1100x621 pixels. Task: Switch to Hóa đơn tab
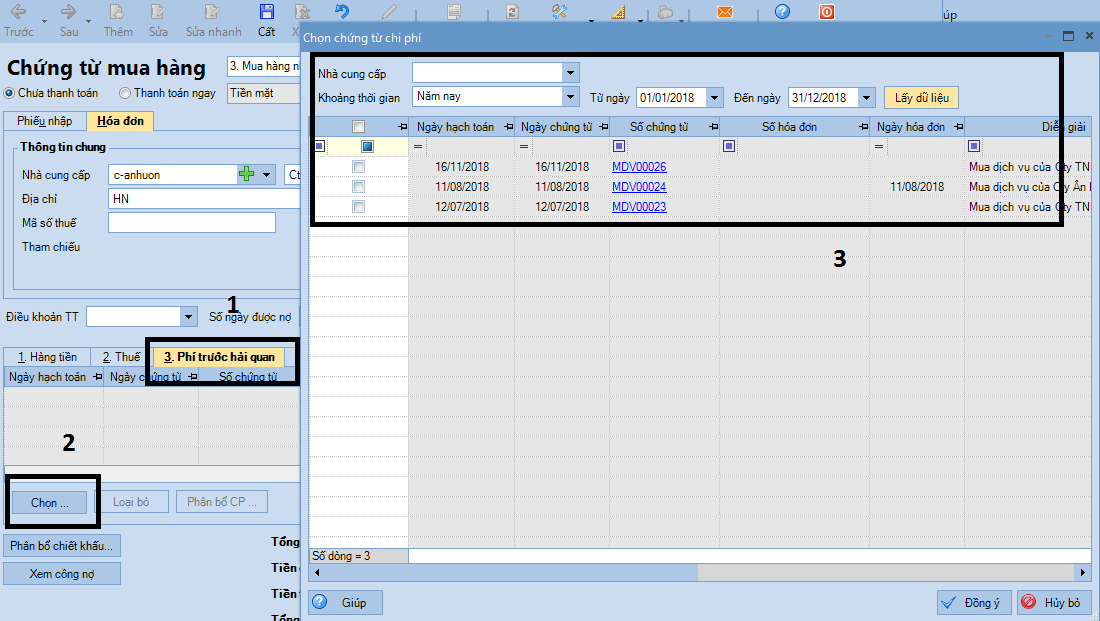pyautogui.click(x=120, y=121)
